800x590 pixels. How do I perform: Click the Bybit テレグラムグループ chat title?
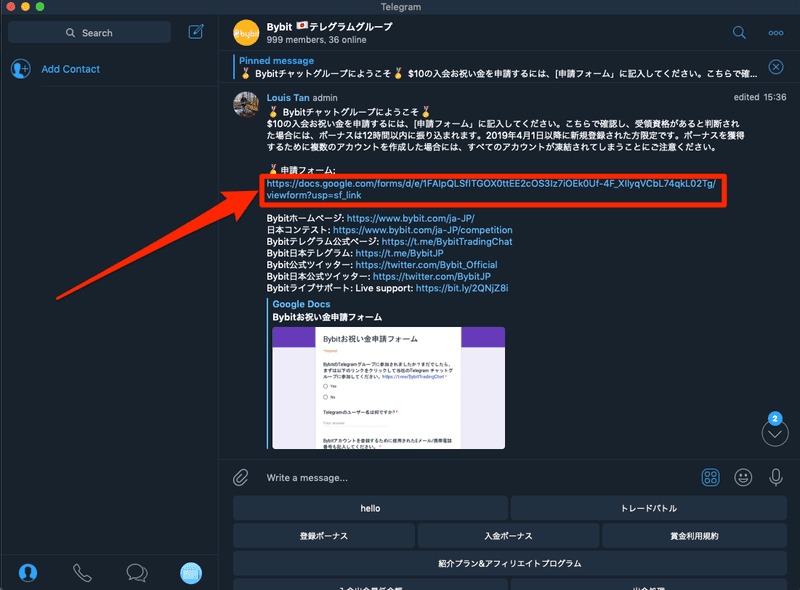(x=330, y=27)
